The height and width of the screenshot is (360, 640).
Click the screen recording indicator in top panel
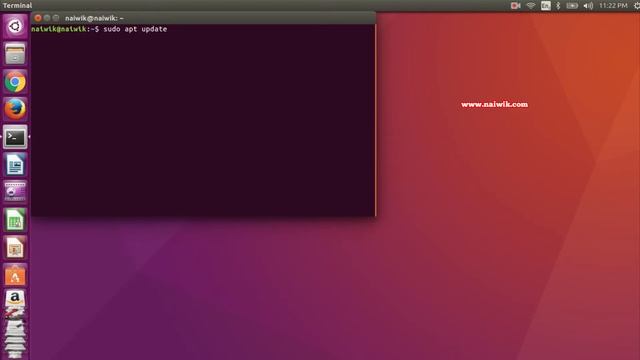tap(516, 6)
